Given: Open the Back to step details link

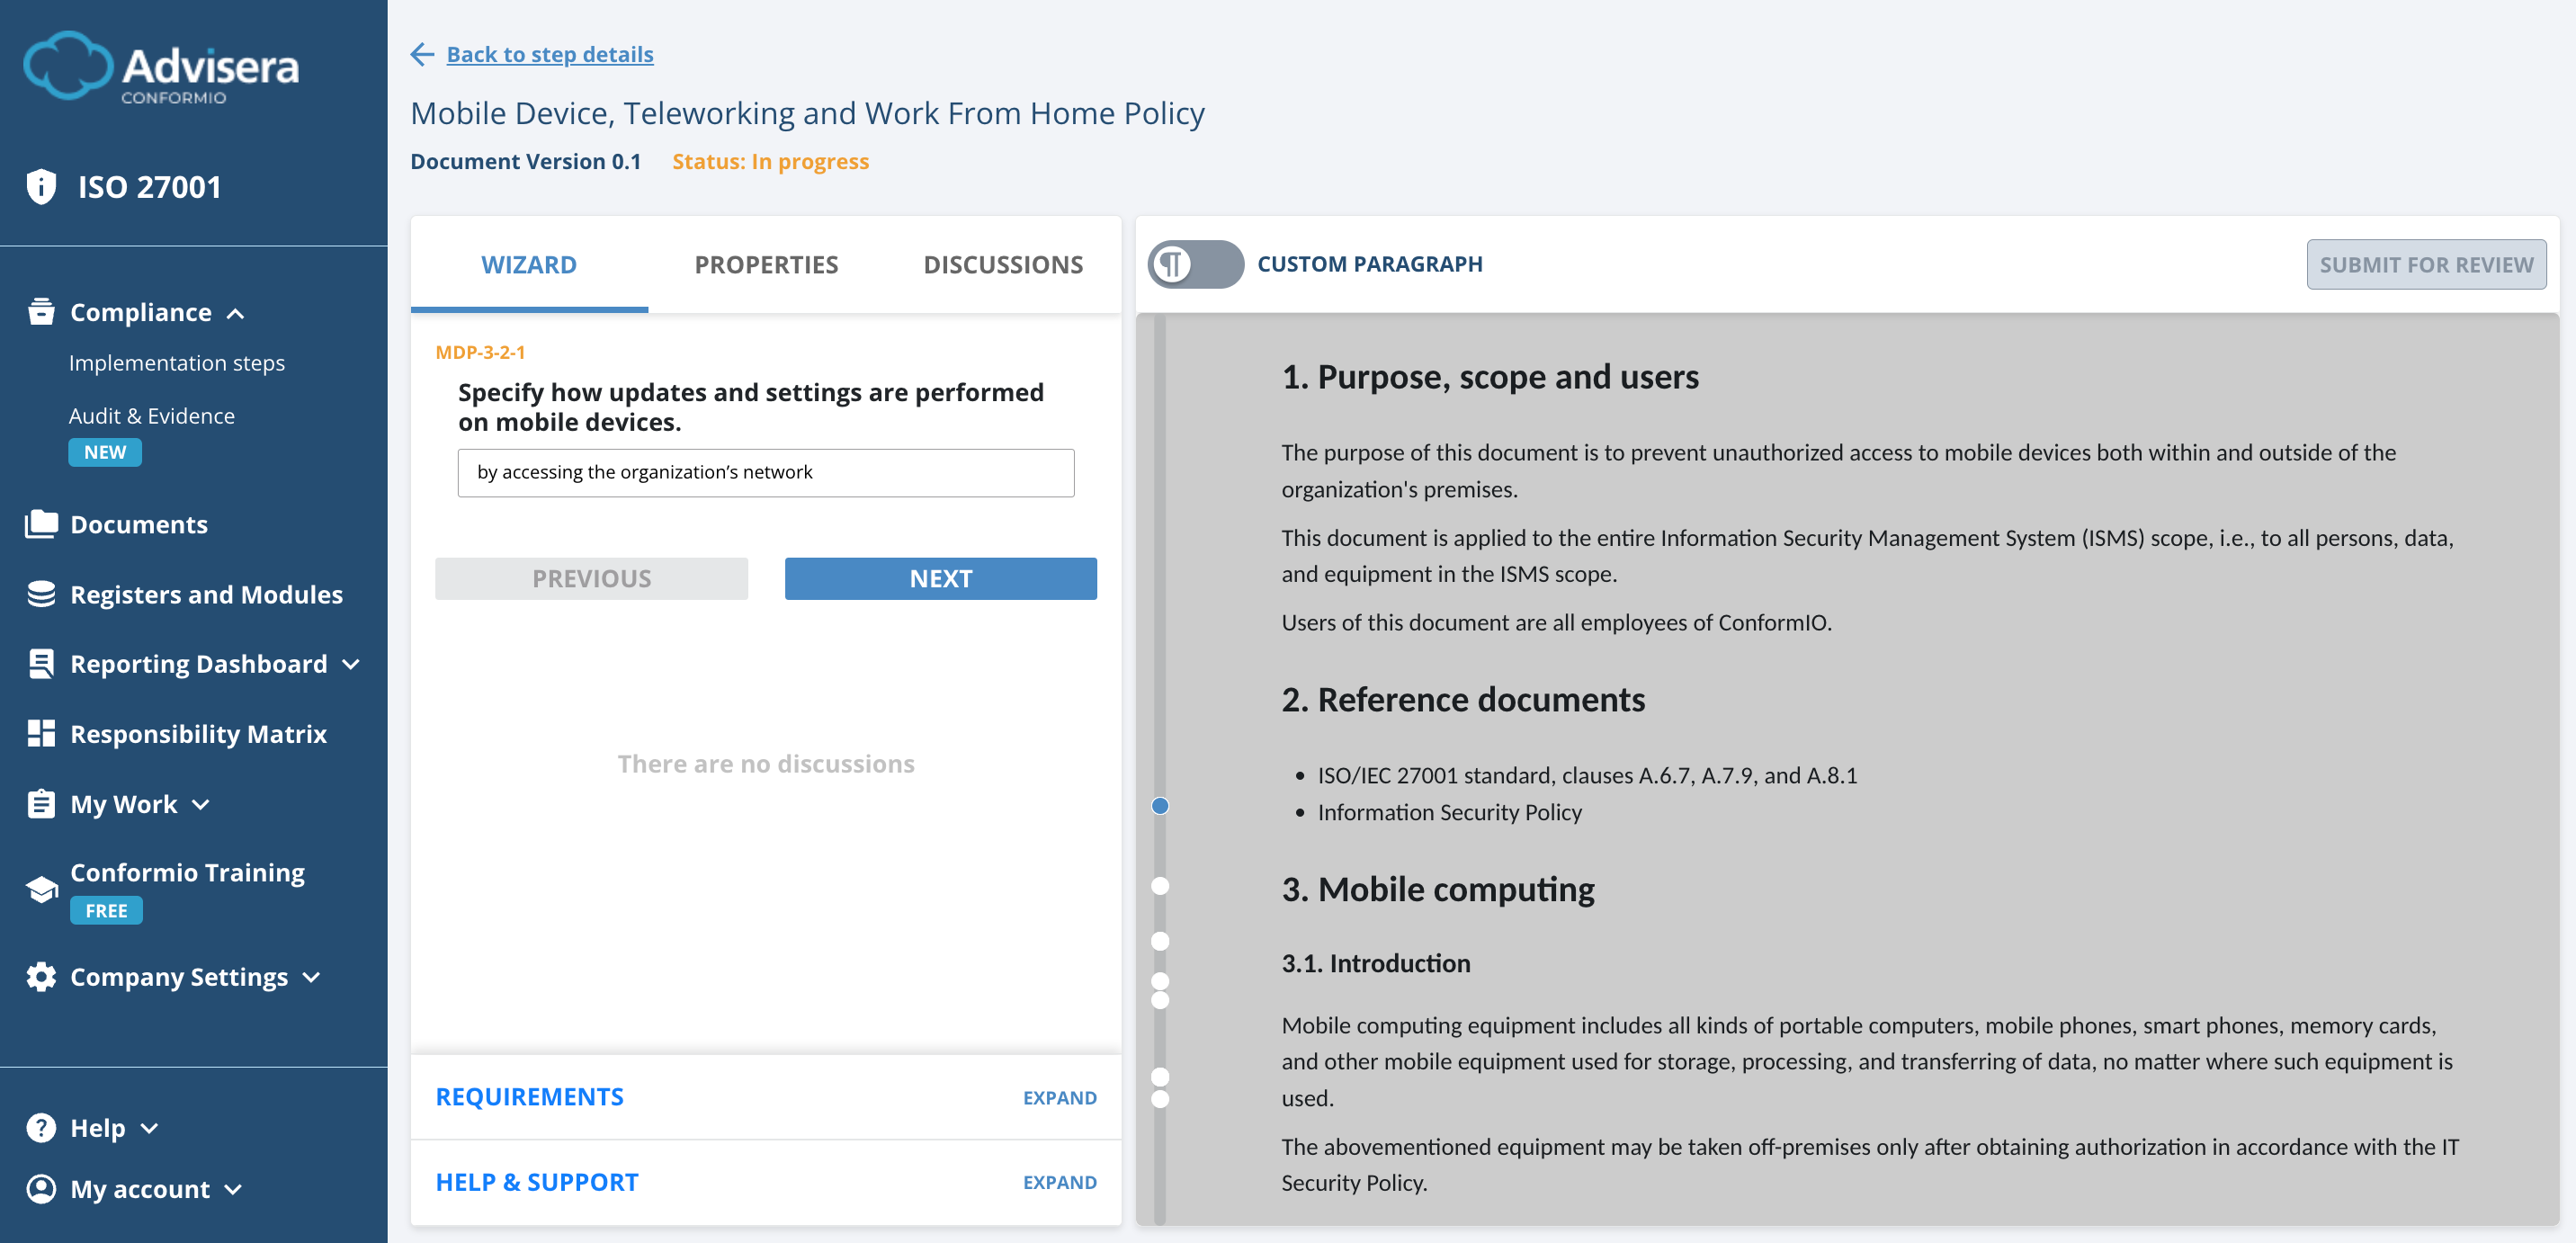Looking at the screenshot, I should click(549, 54).
